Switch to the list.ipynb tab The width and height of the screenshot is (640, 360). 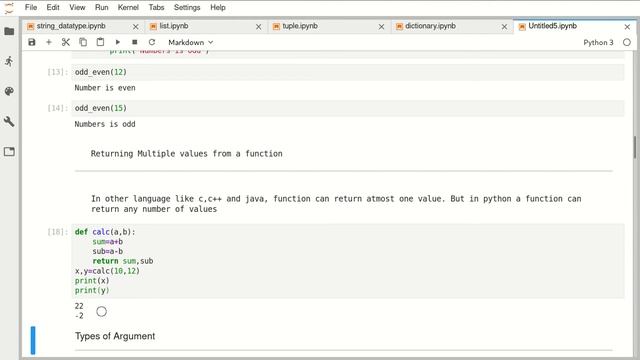174,26
